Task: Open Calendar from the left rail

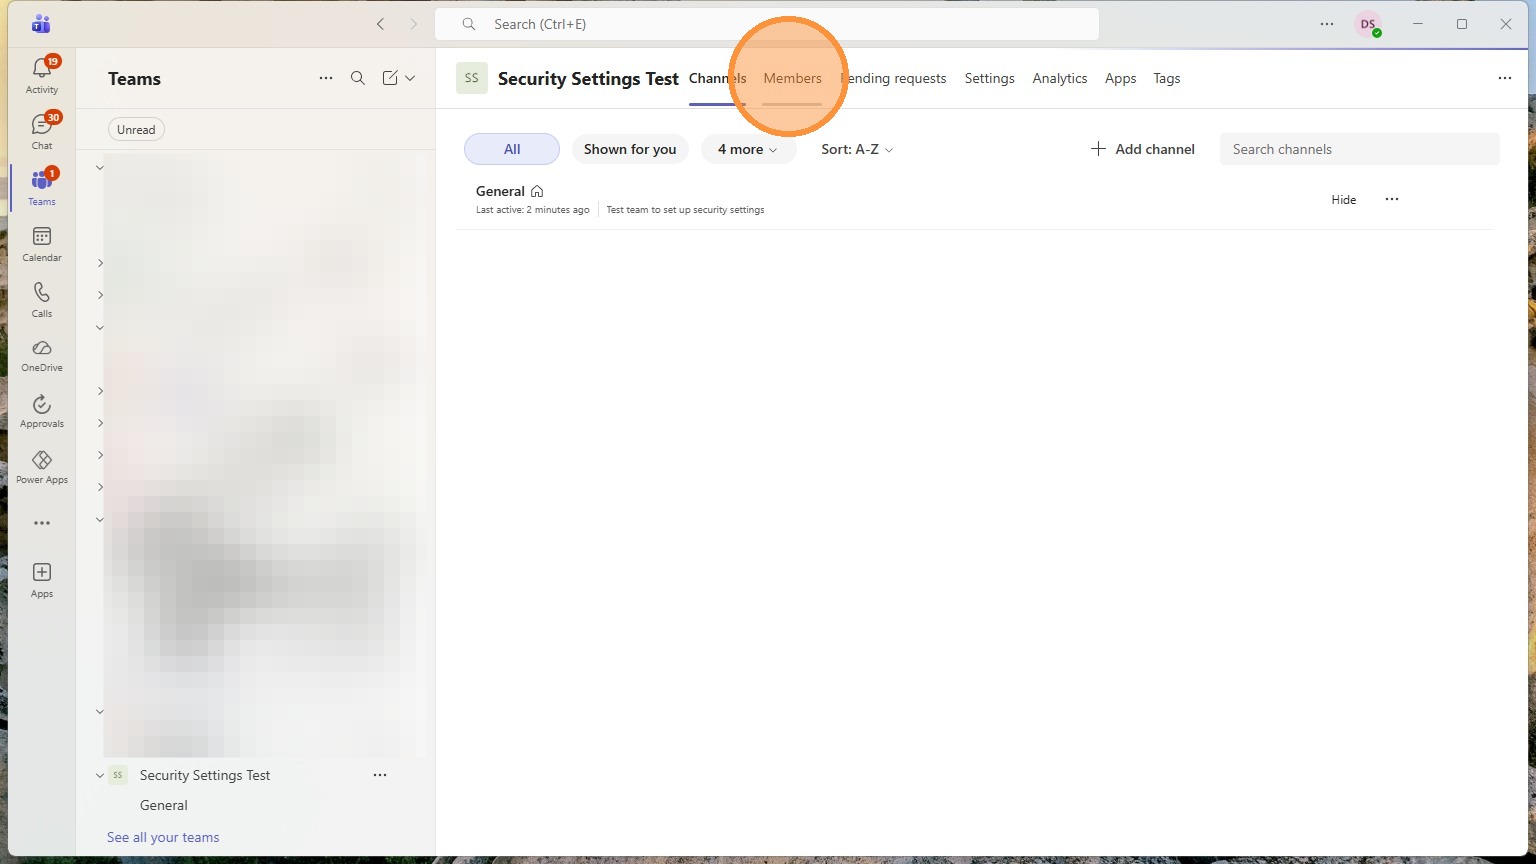Action: (42, 243)
